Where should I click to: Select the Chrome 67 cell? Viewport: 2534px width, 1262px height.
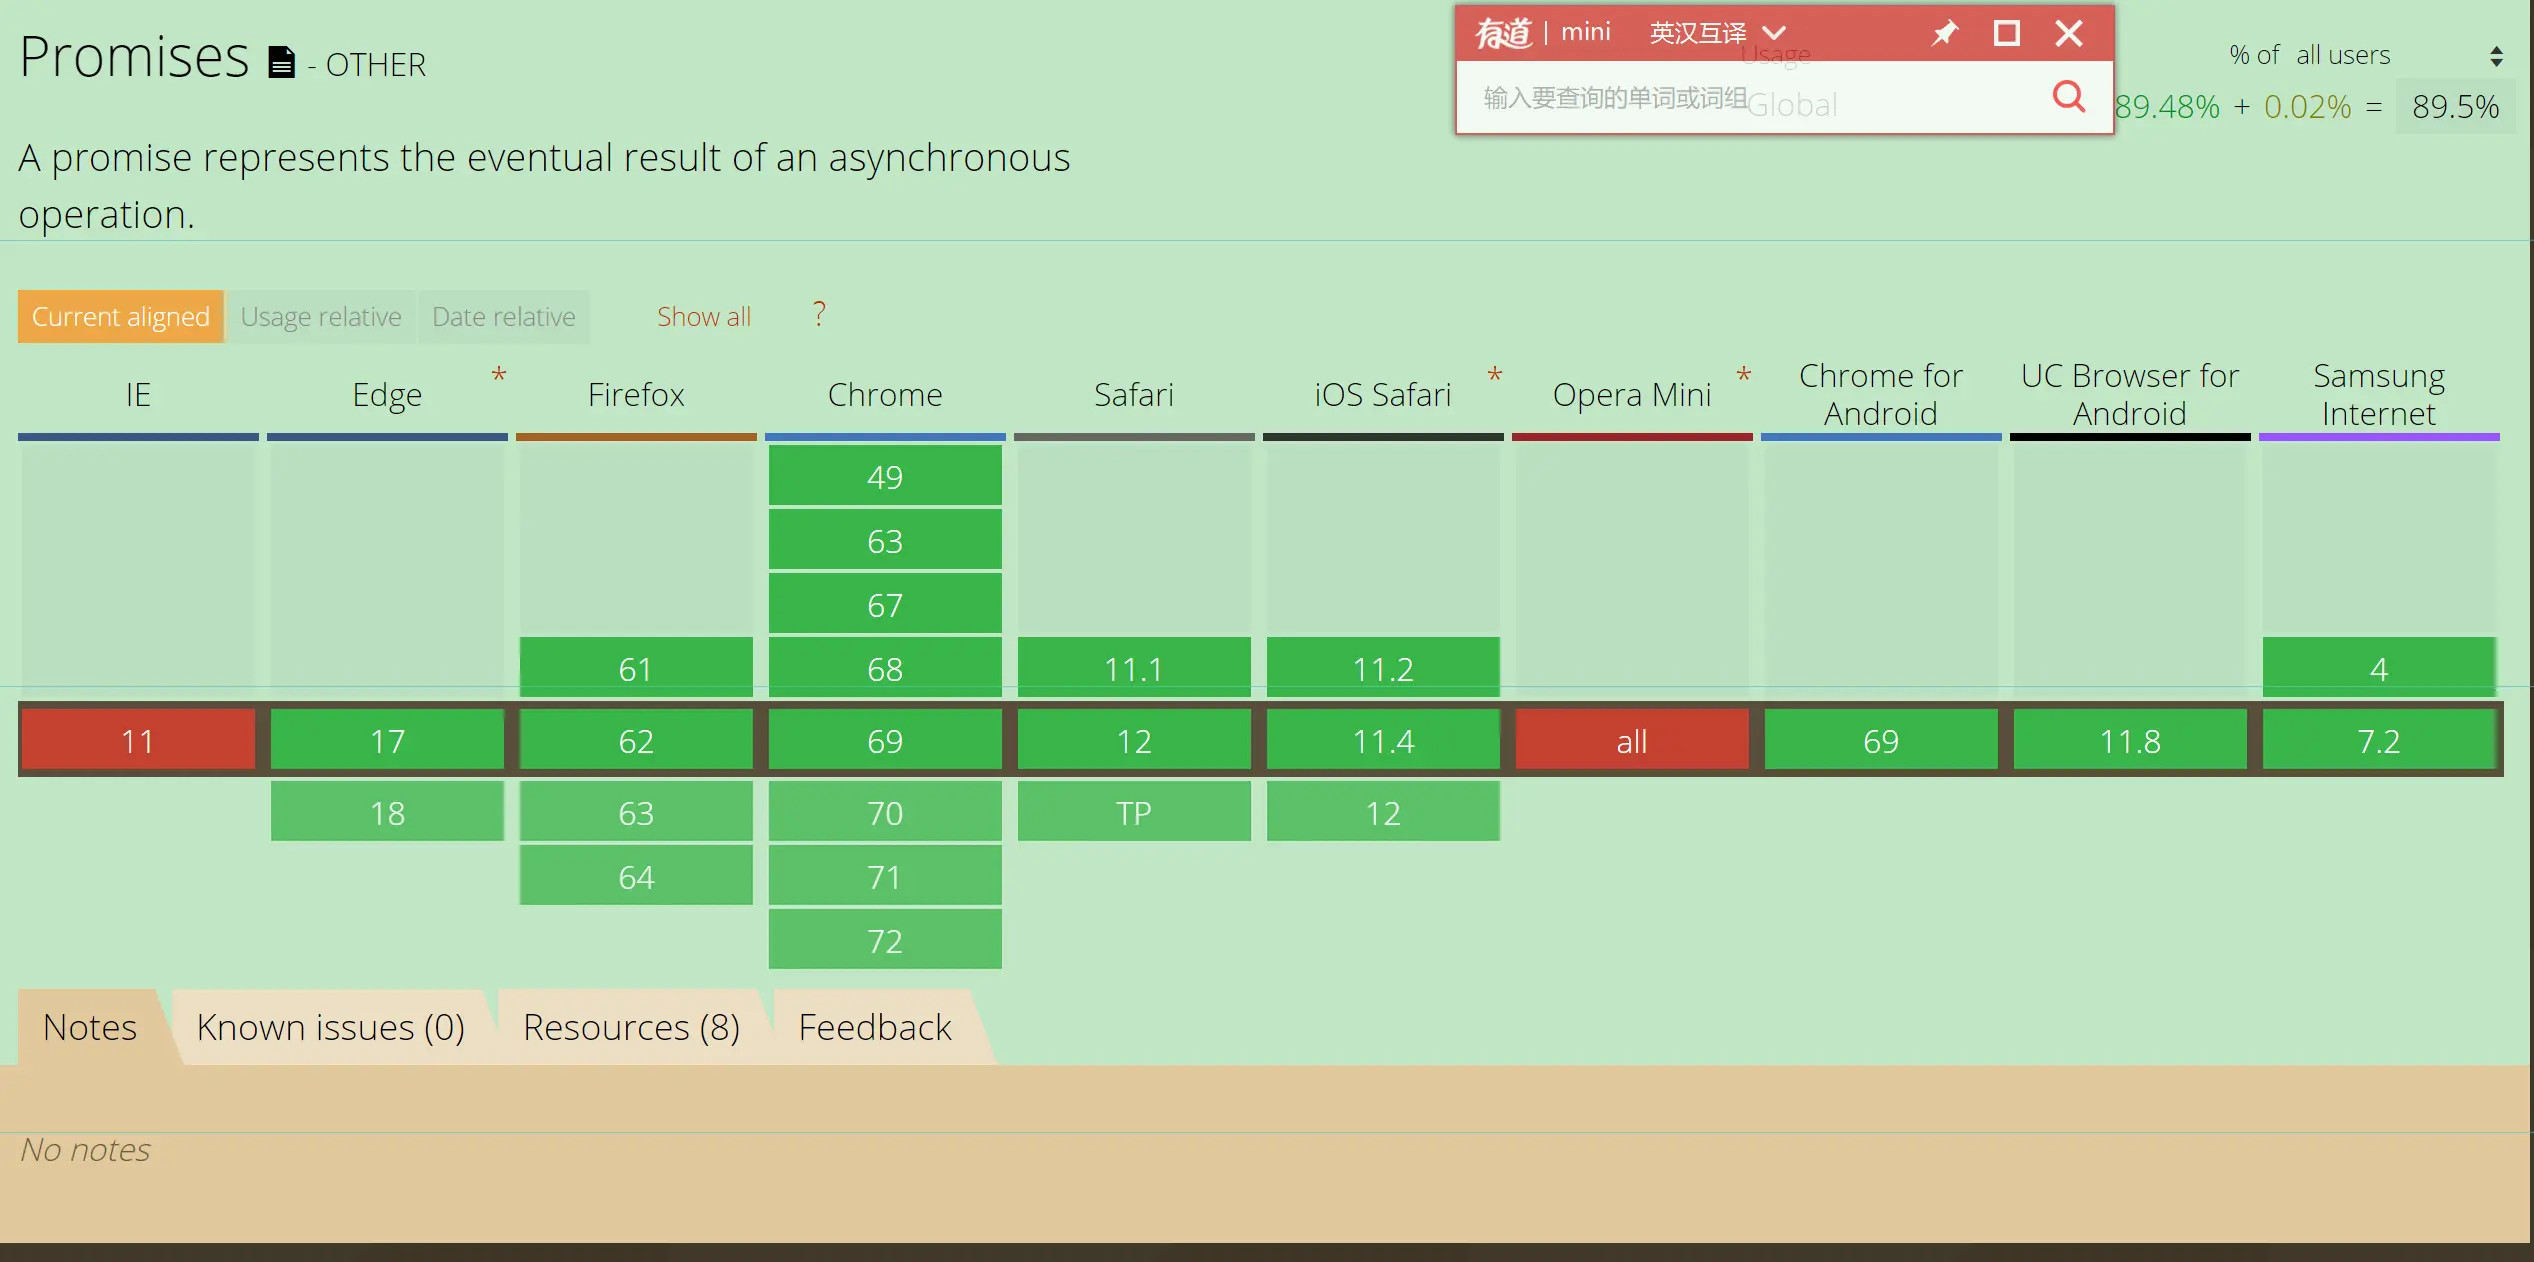tap(885, 604)
